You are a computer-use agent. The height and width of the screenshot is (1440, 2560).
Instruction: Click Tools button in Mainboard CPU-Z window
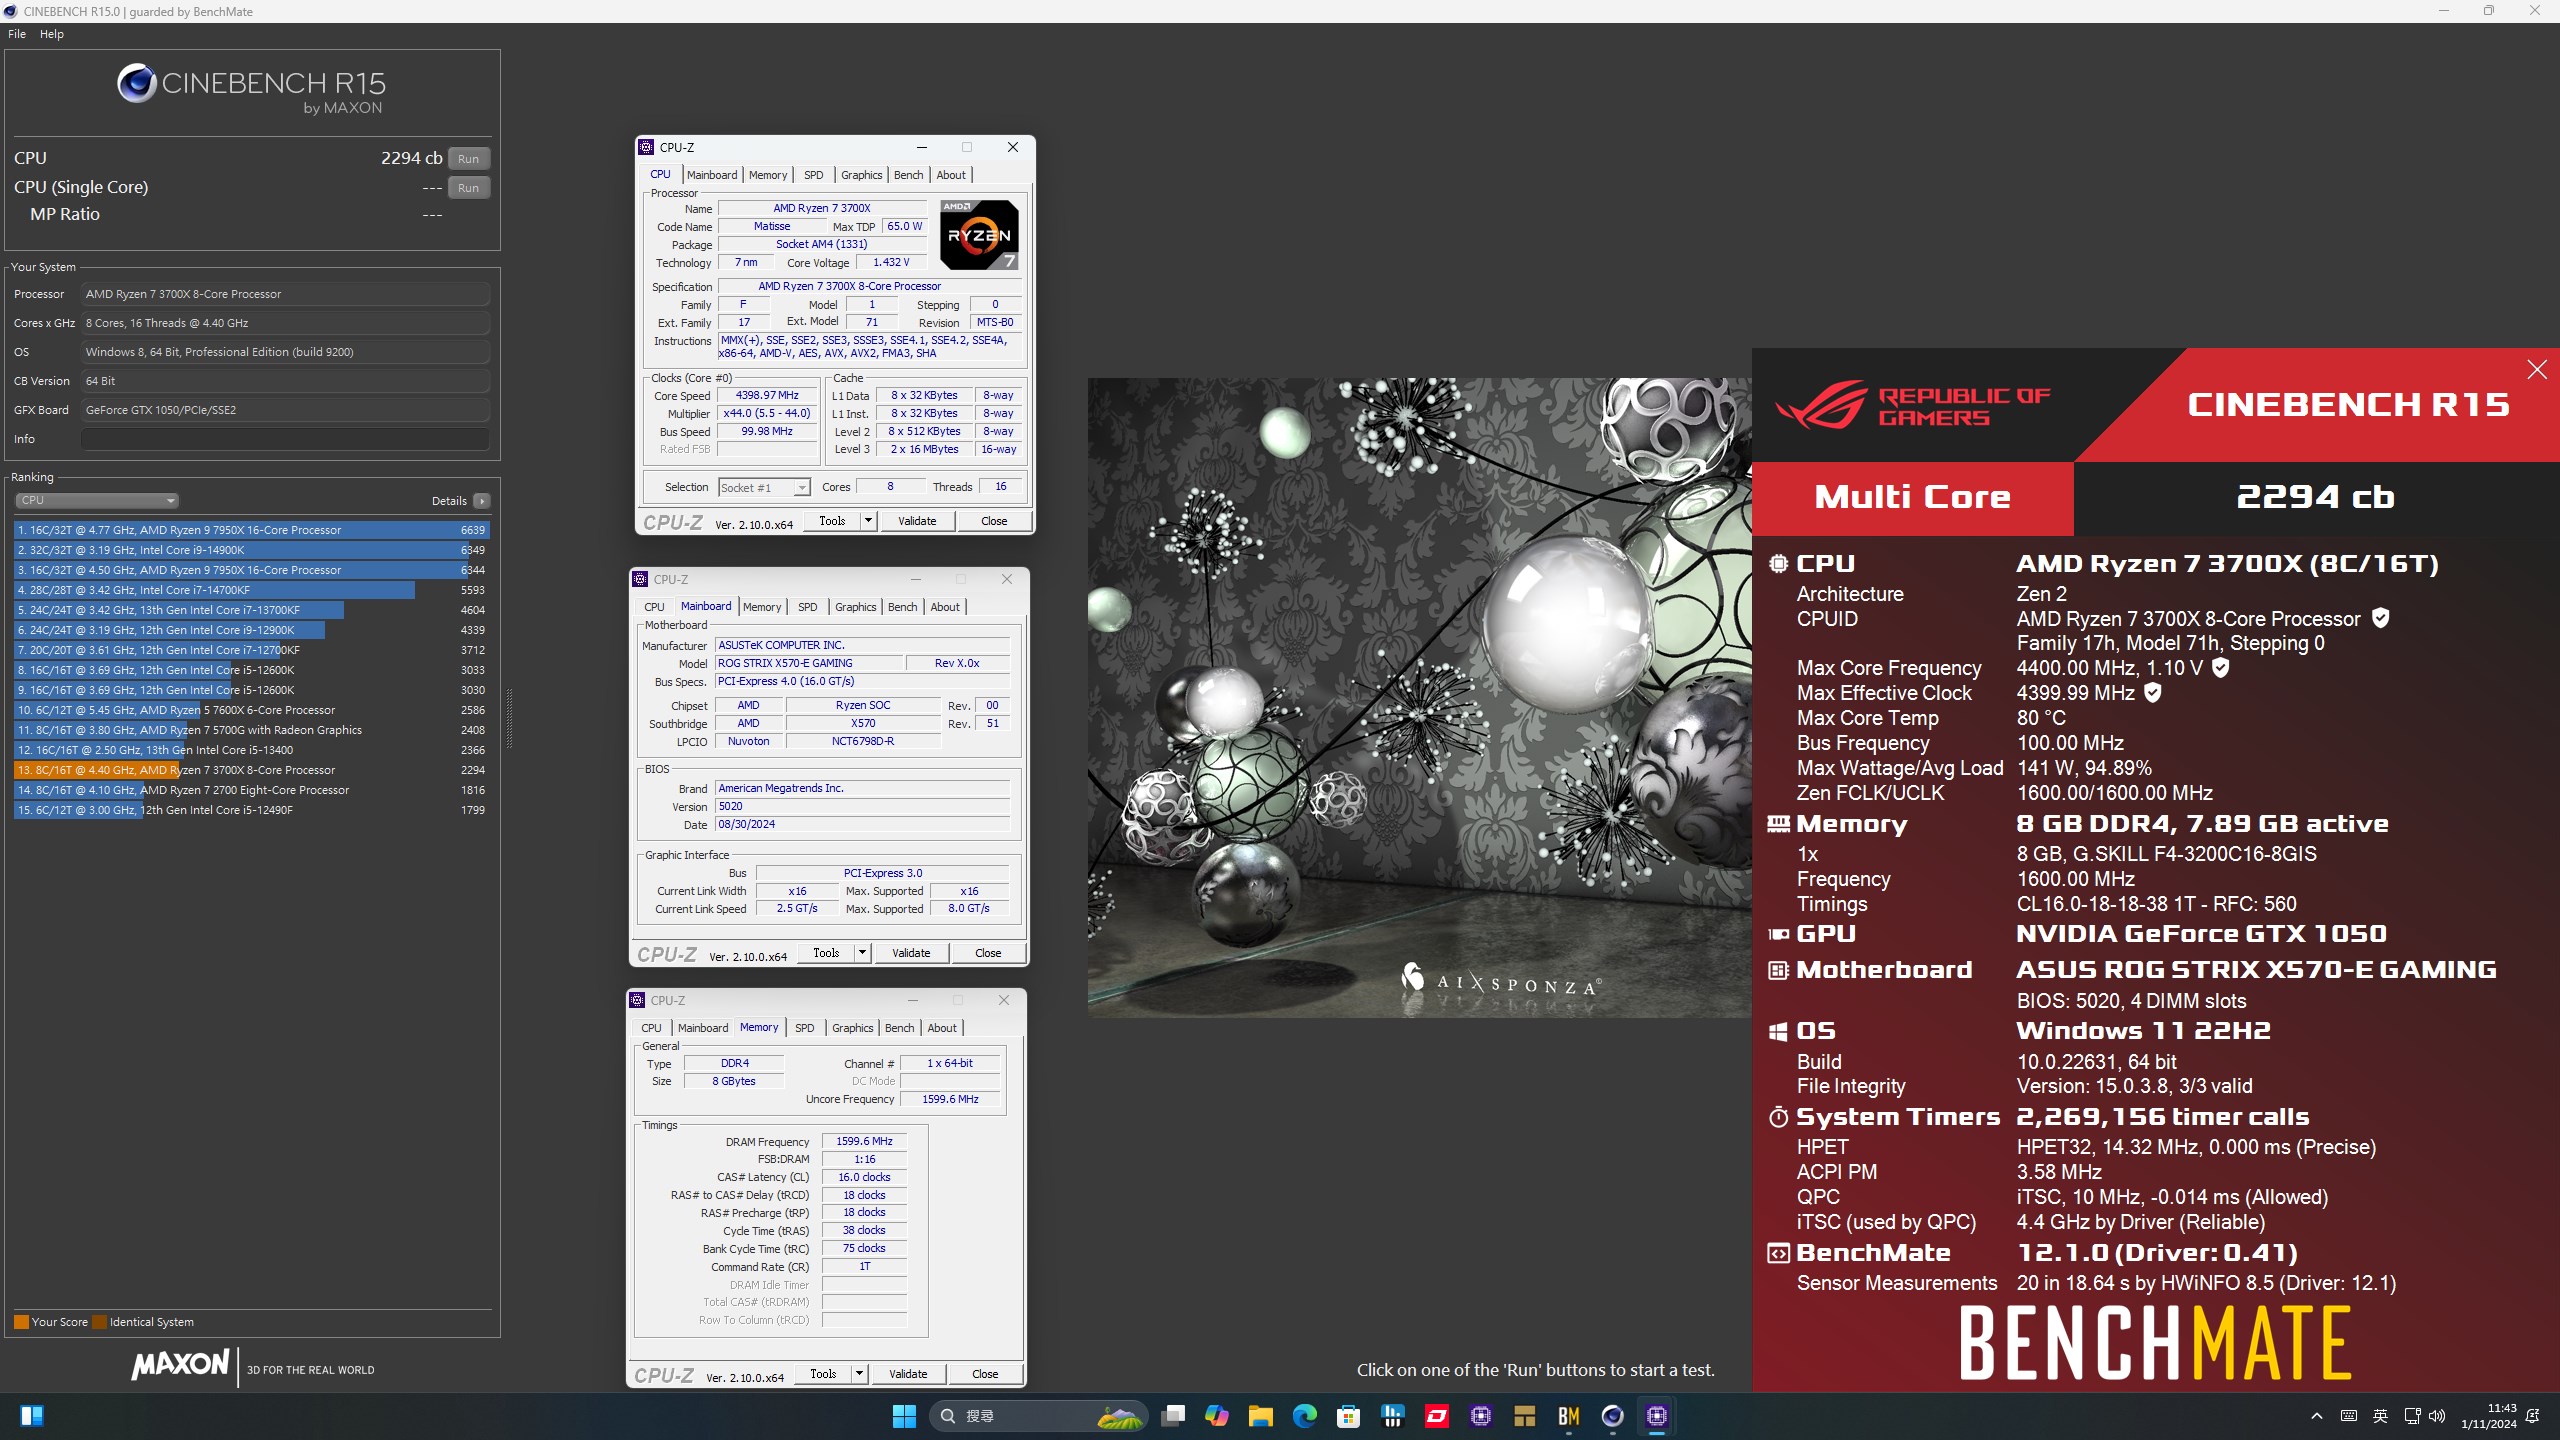click(826, 953)
